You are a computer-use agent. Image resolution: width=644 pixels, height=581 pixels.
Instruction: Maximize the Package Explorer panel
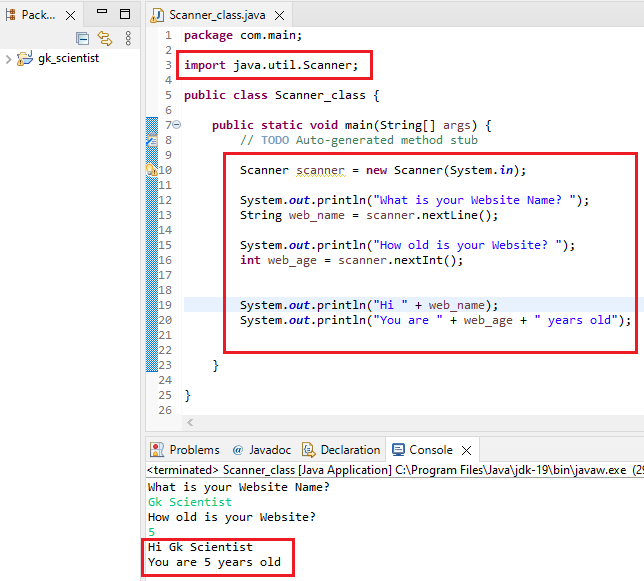125,14
